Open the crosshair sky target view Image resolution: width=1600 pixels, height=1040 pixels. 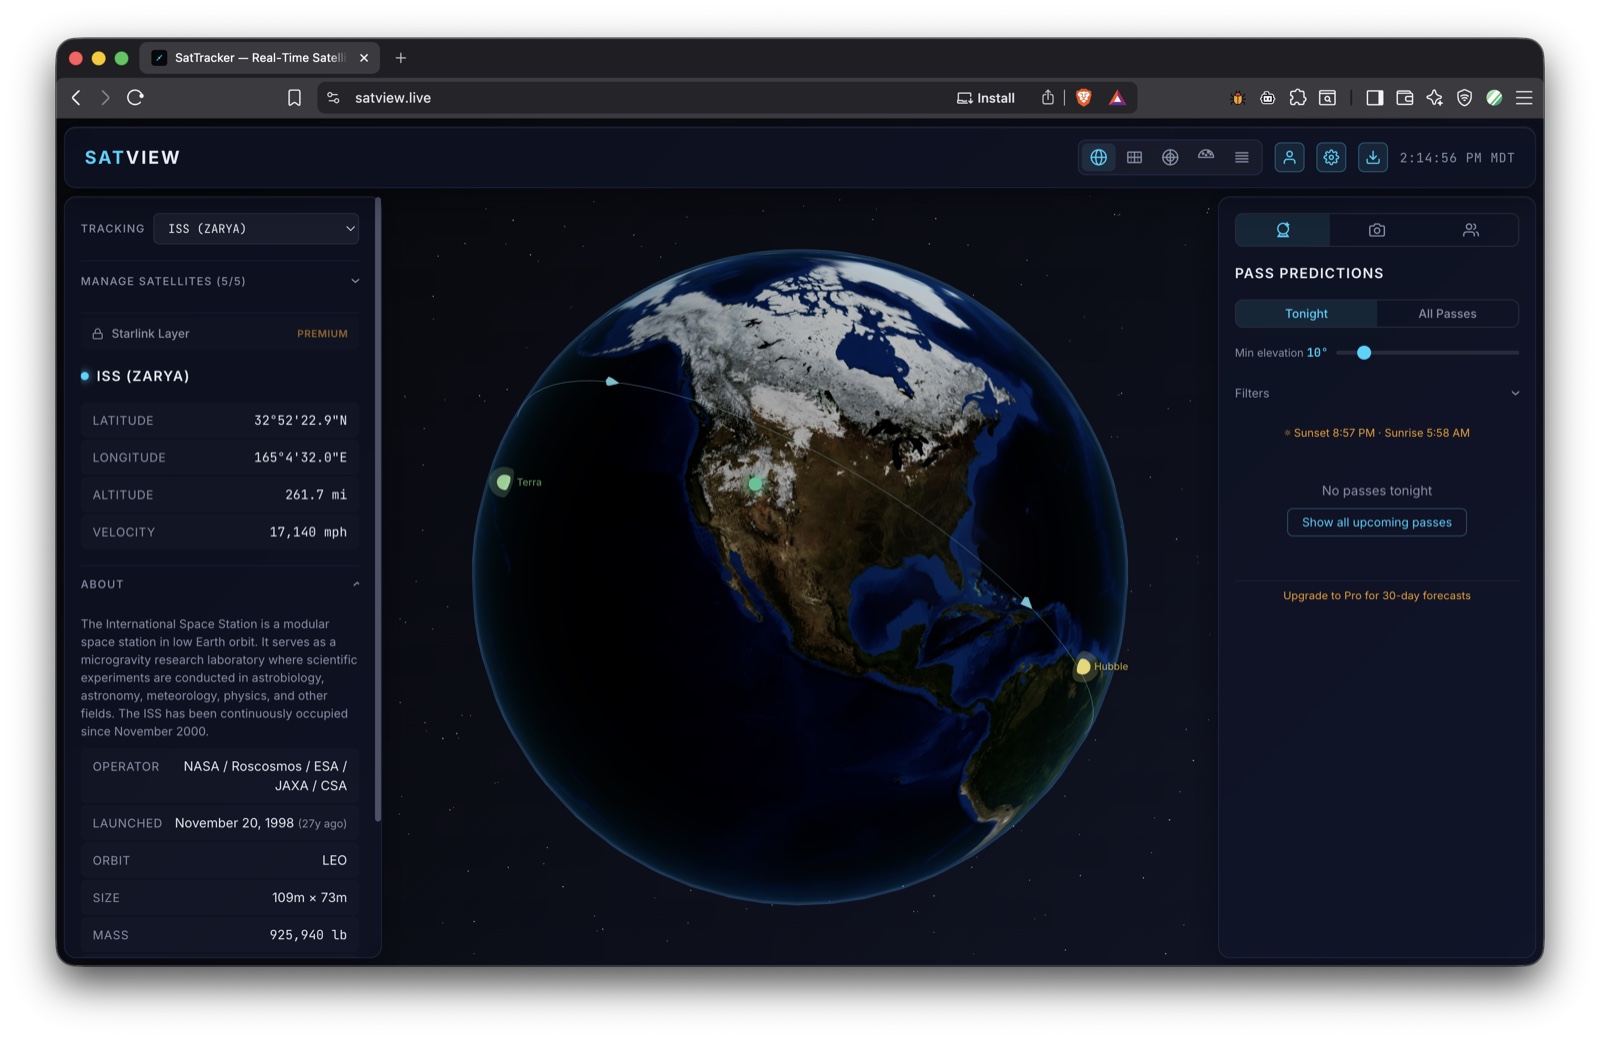(1170, 157)
